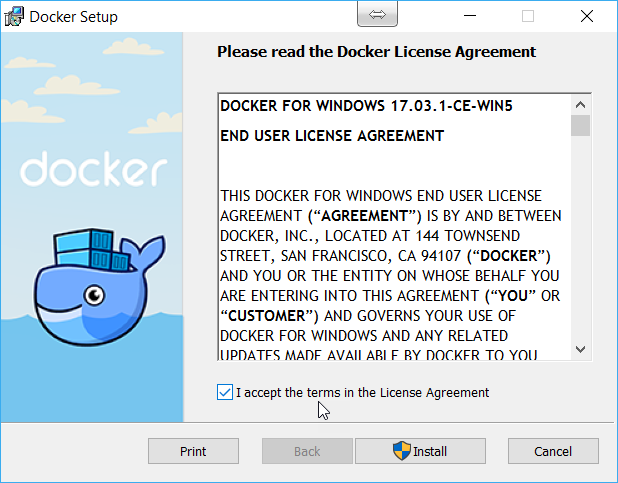Click the UAC shield icon on Install
This screenshot has width=618, height=483.
[402, 451]
